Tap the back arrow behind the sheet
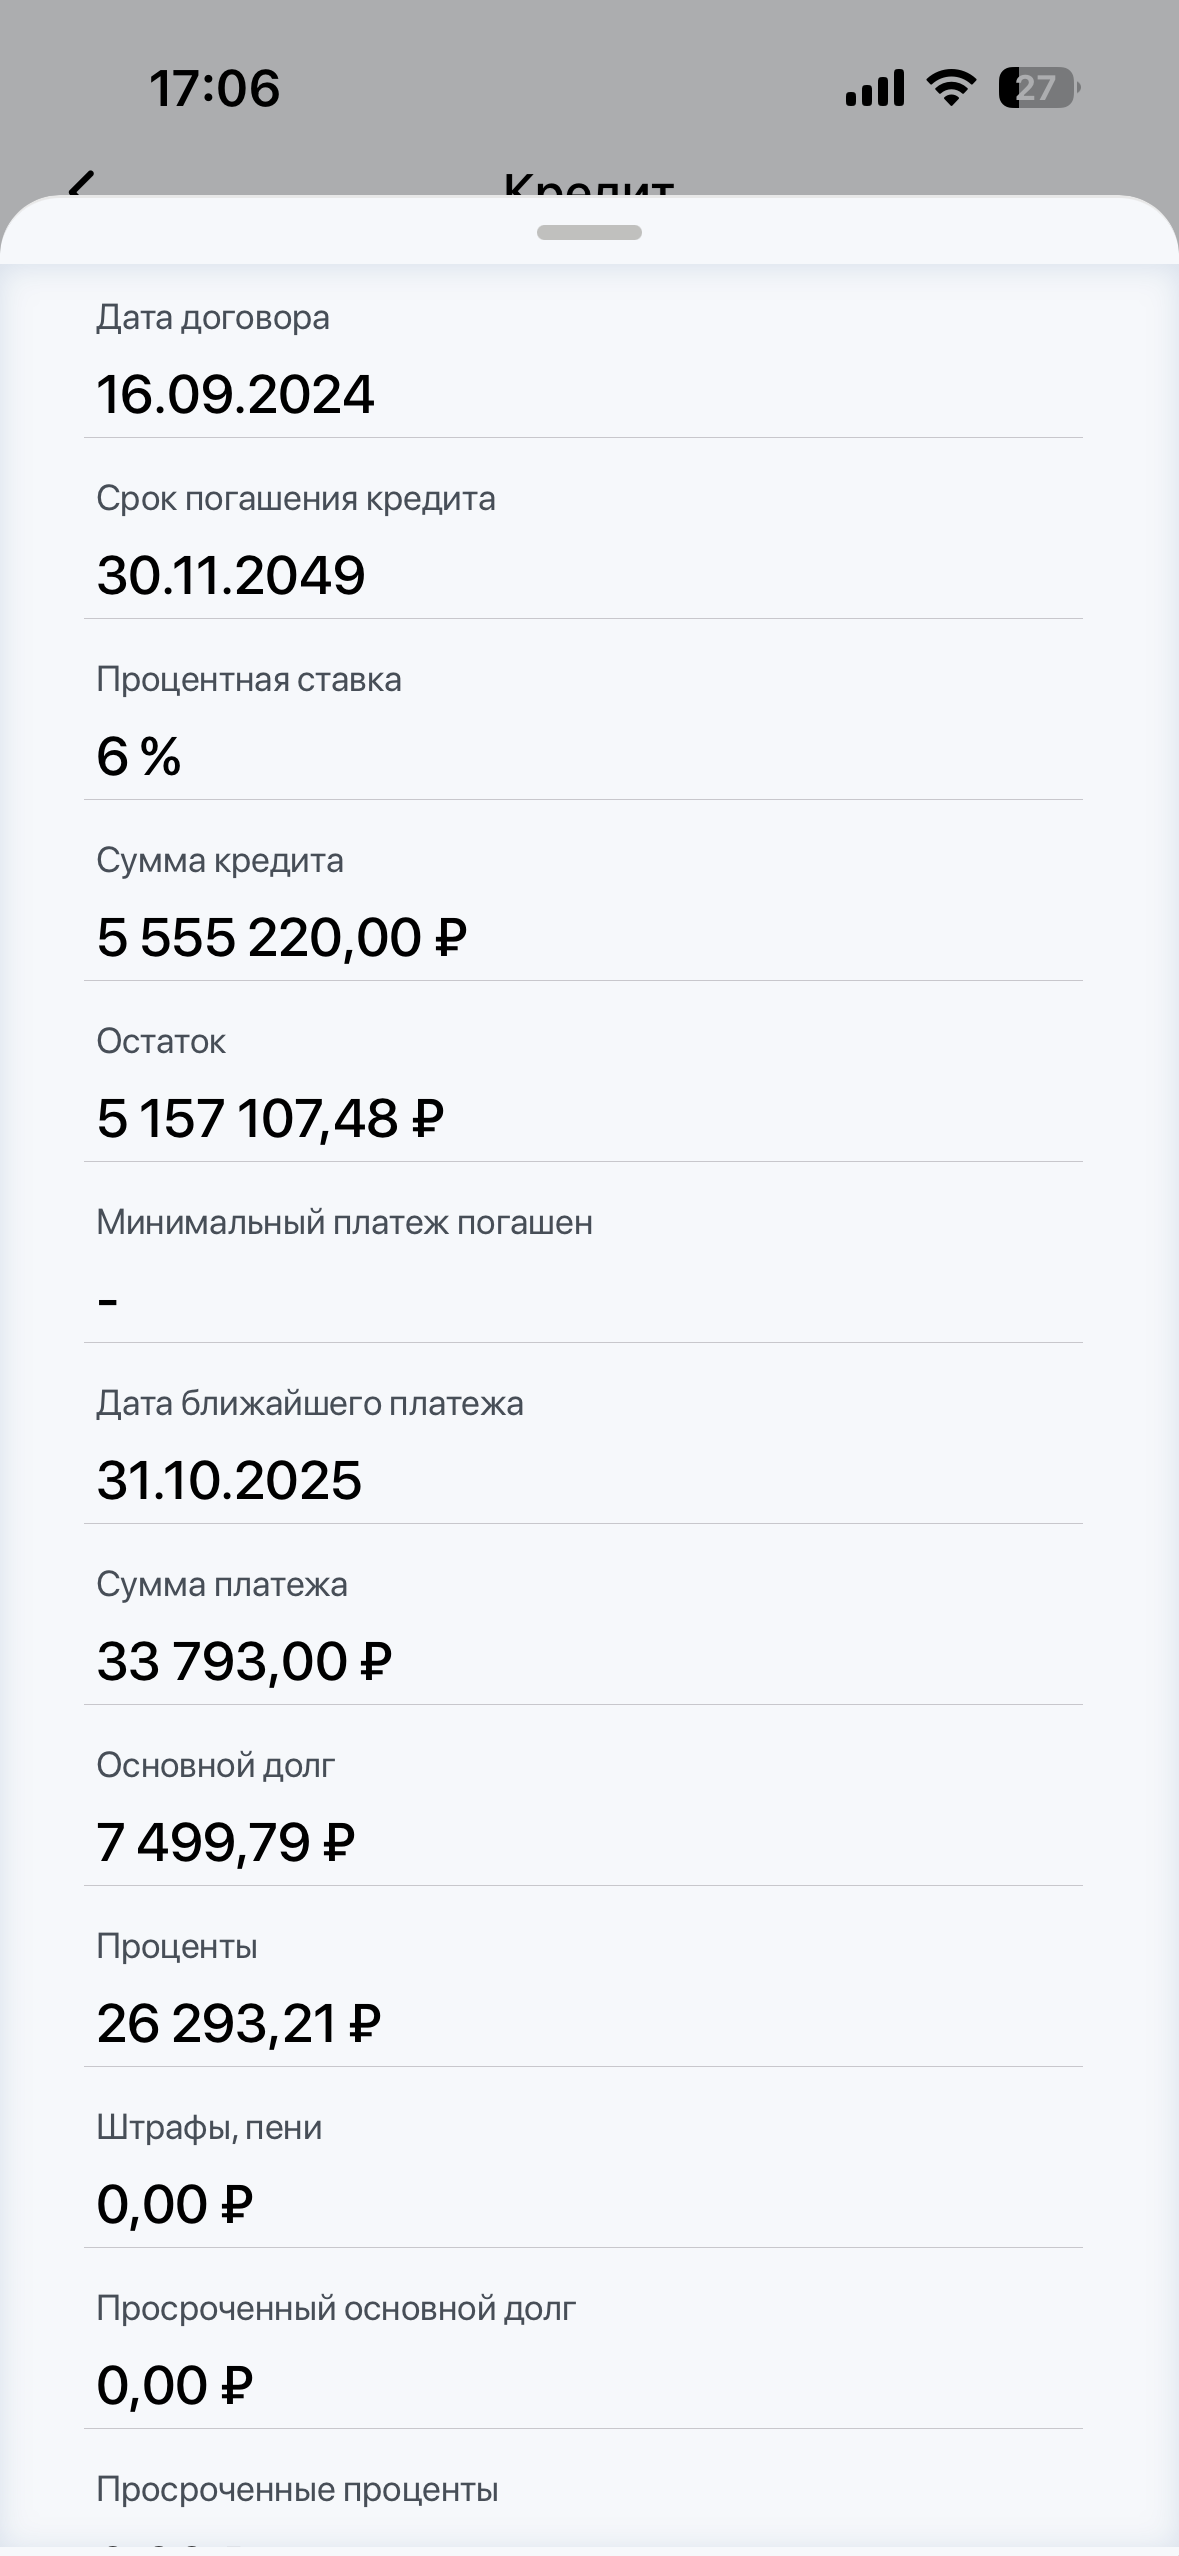1179x2556 pixels. [x=82, y=185]
